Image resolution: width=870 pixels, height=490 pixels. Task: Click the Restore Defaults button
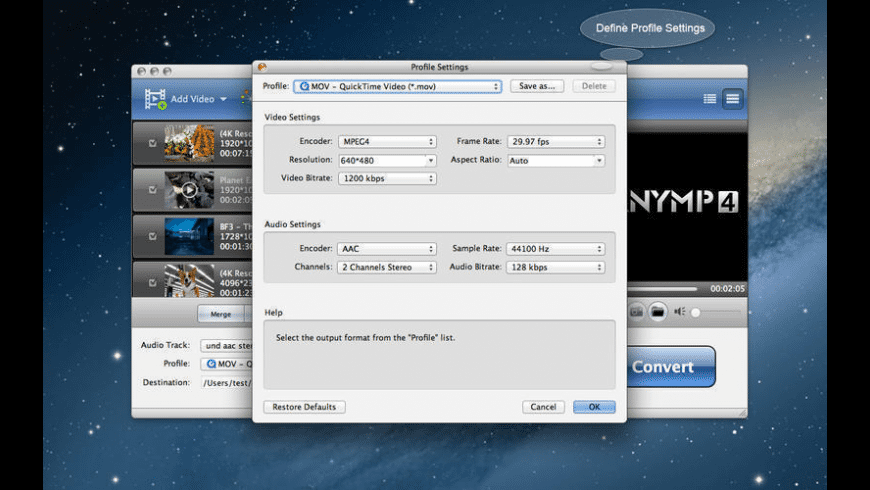(x=304, y=407)
